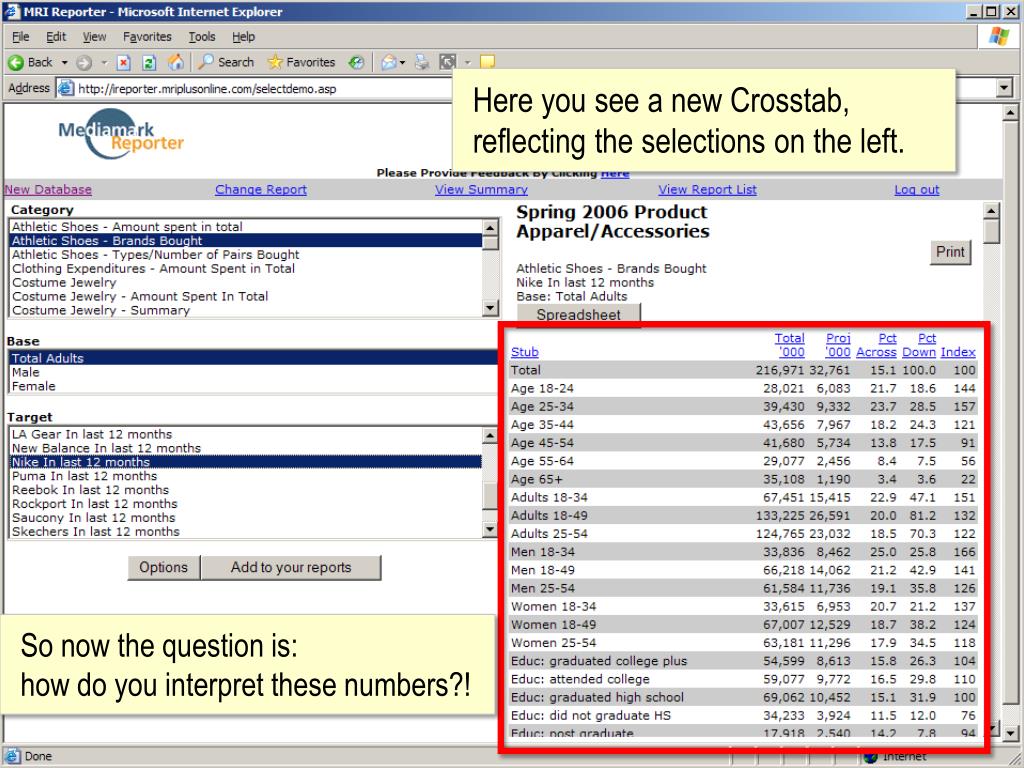The height and width of the screenshot is (768, 1024).
Task: Select Male as base
Action: click(253, 372)
